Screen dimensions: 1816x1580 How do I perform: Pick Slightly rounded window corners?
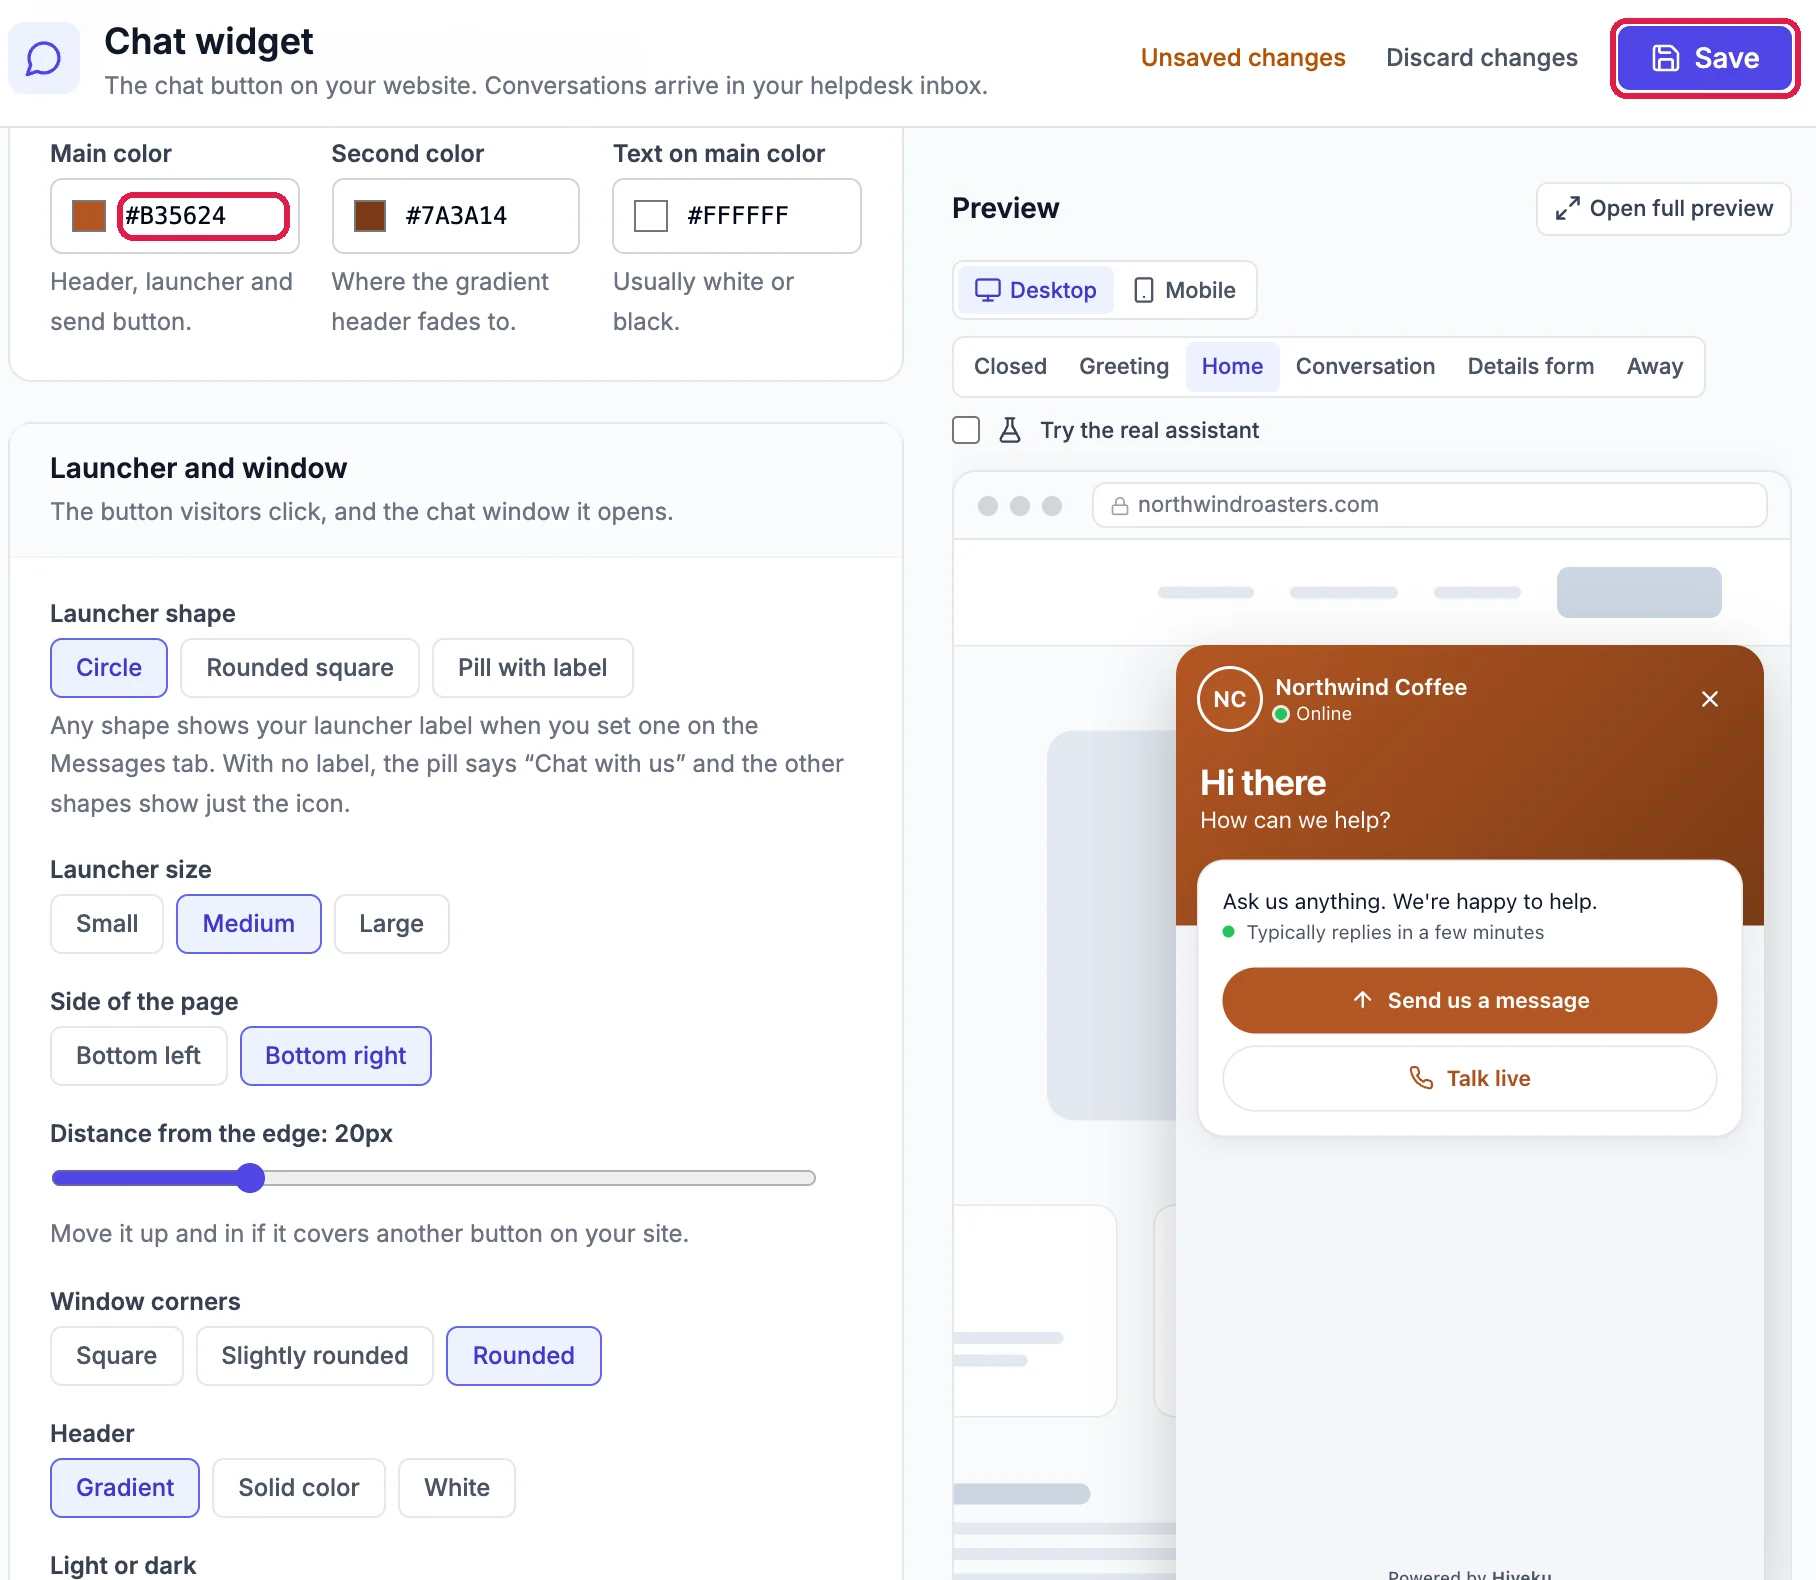click(315, 1356)
